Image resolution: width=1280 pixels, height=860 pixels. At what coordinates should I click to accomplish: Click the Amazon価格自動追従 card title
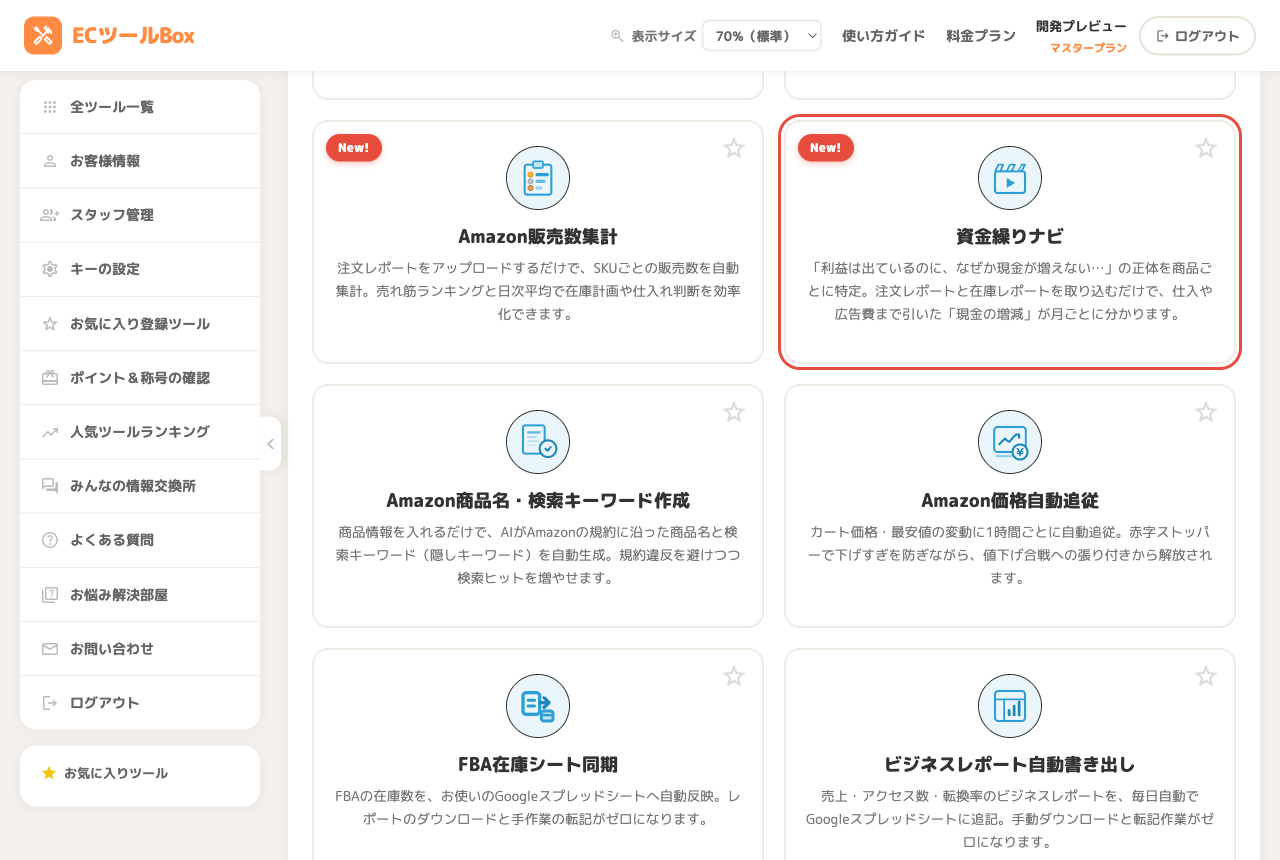tap(1010, 501)
